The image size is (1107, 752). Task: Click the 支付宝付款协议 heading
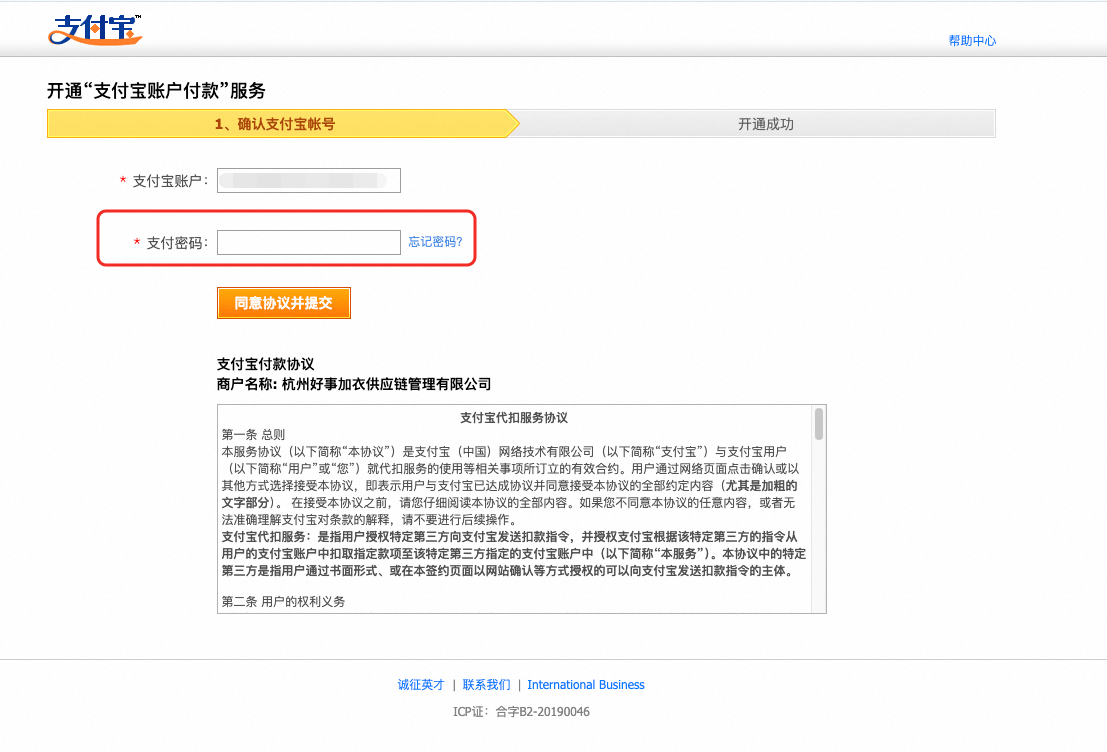(265, 364)
